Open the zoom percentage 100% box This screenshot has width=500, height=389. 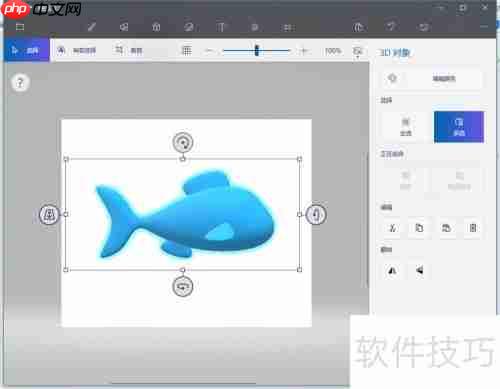(x=333, y=51)
